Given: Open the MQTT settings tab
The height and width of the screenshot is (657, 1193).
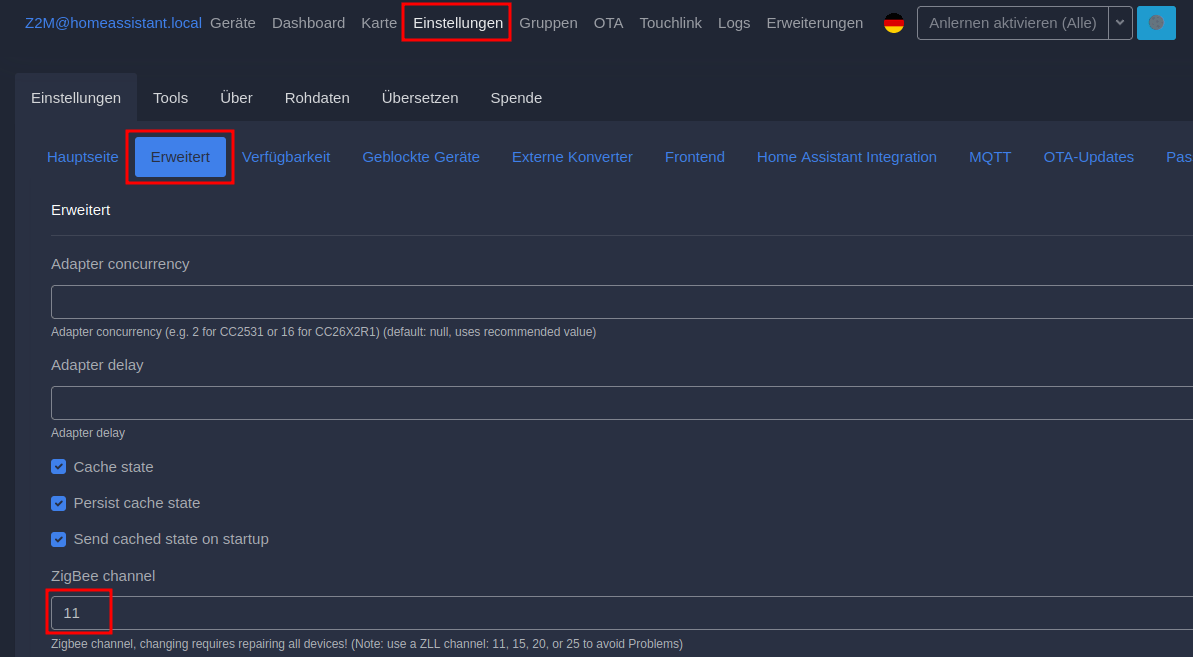Looking at the screenshot, I should [990, 157].
